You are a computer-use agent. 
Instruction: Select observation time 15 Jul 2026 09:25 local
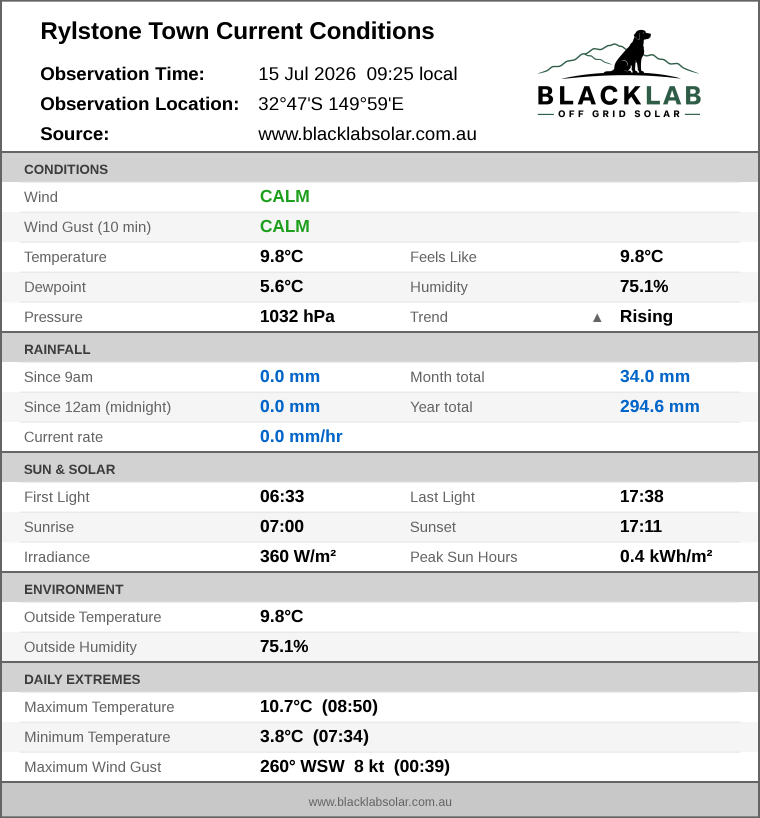click(x=358, y=74)
